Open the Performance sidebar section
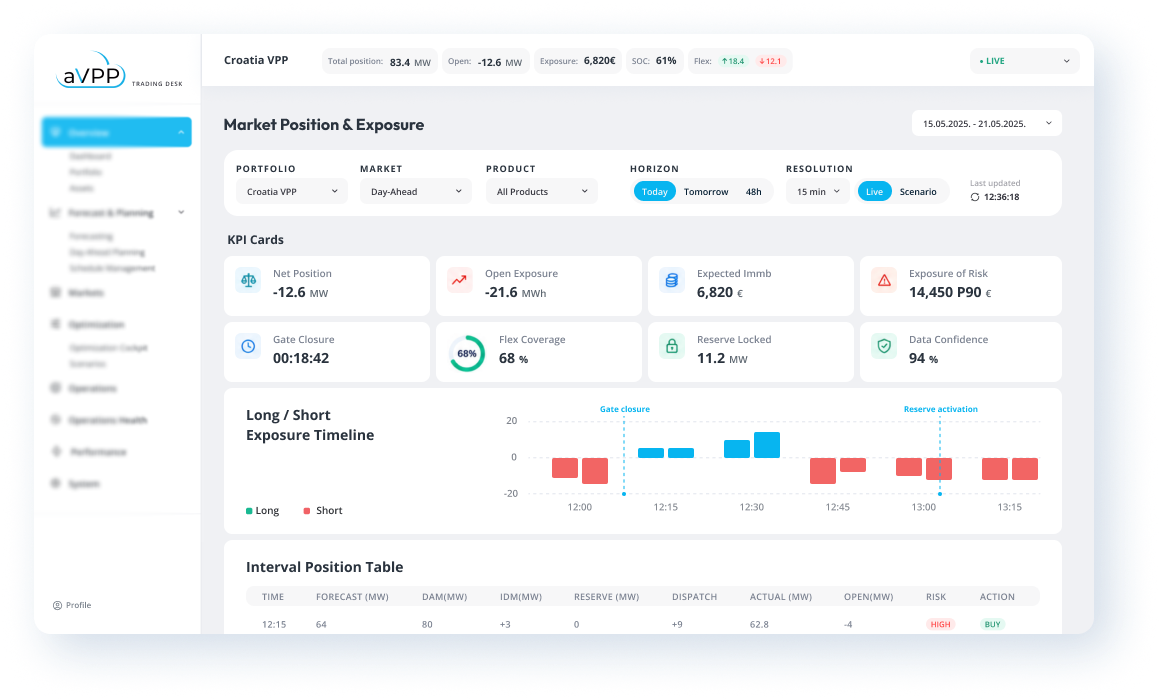 (x=98, y=451)
